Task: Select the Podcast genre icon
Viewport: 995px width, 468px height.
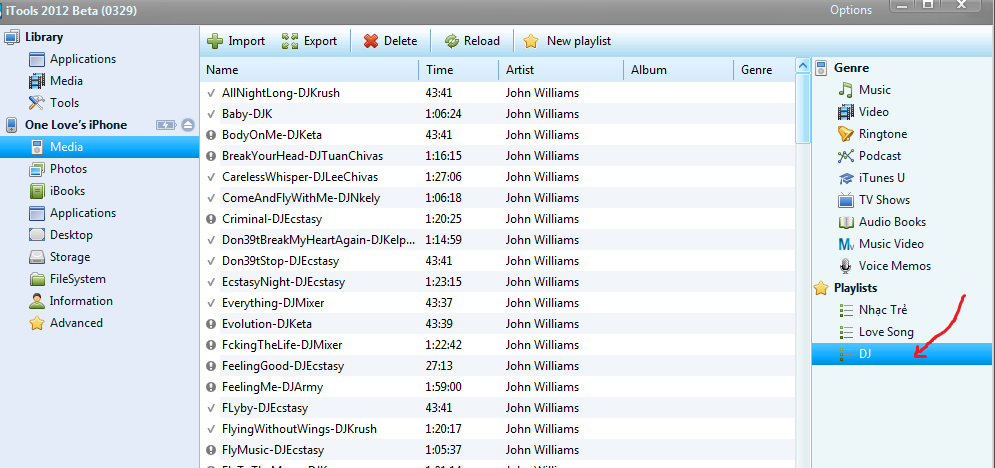Action: point(845,156)
